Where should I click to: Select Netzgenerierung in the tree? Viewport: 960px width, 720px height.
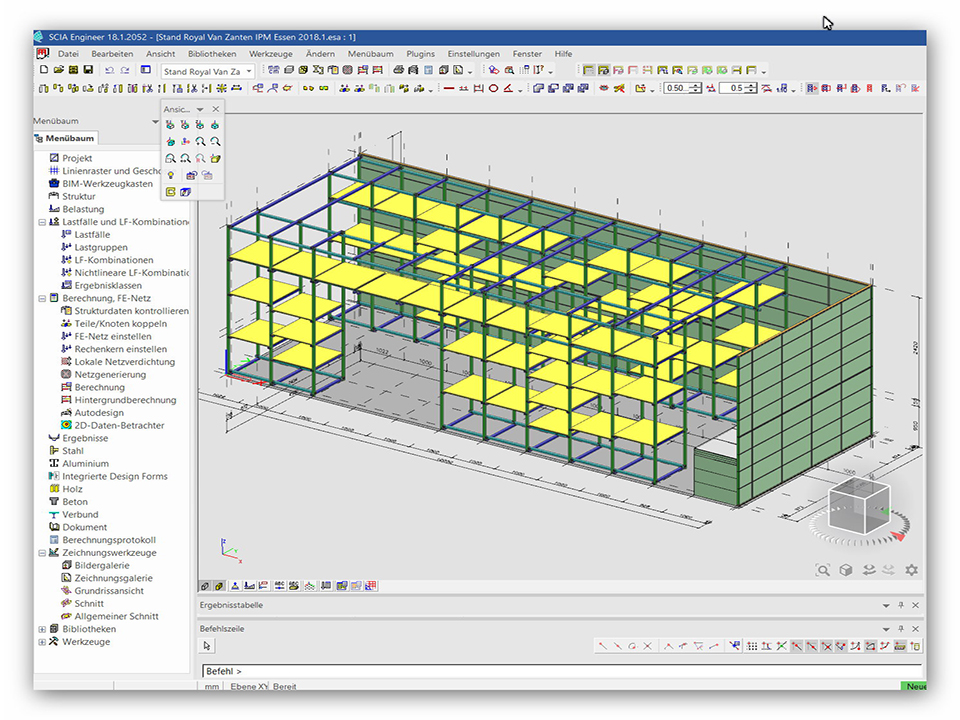pos(110,375)
